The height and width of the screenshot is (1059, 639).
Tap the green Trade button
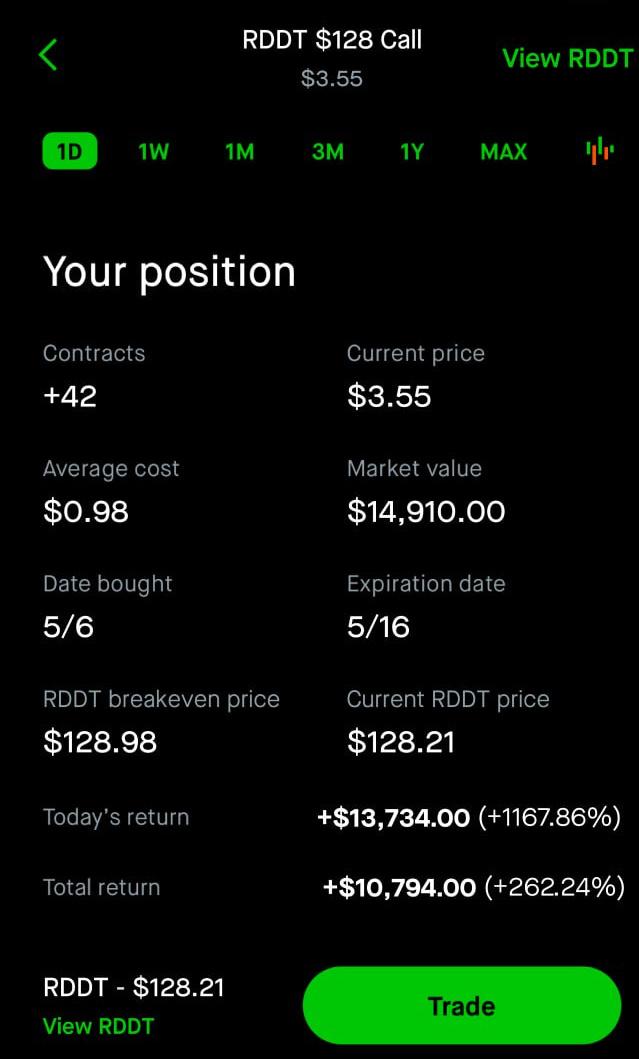(462, 1006)
